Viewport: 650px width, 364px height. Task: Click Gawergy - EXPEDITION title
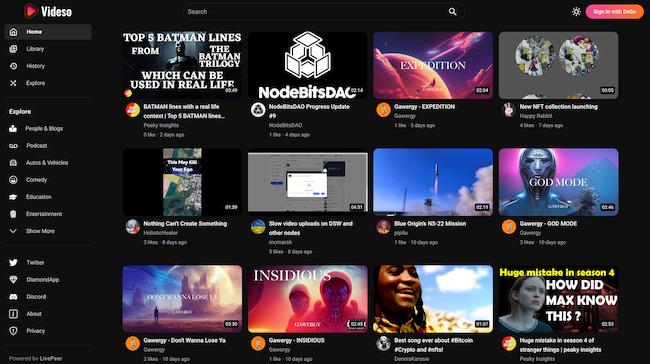[424, 107]
